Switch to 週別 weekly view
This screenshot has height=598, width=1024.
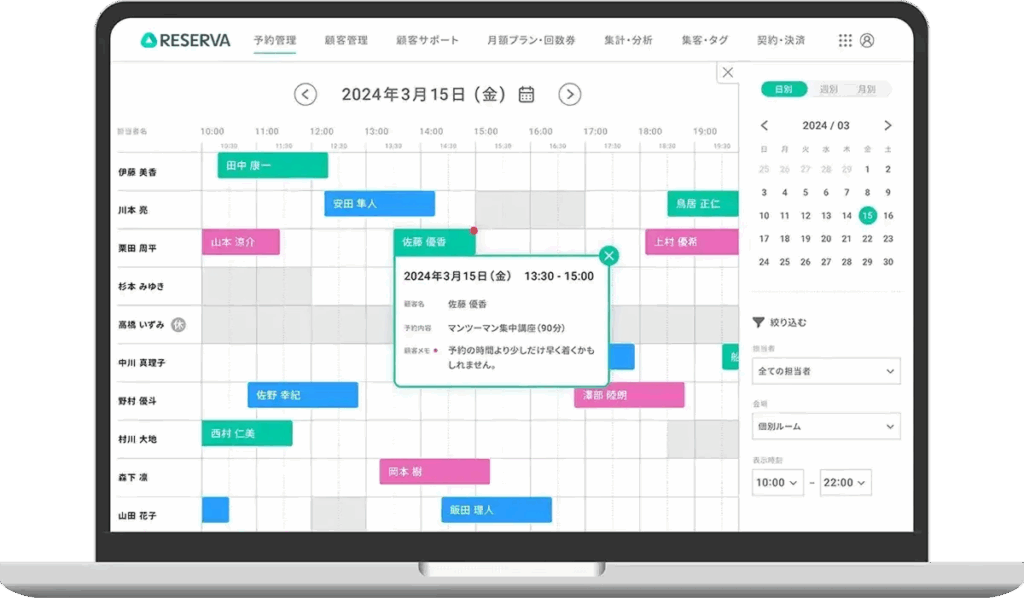[x=828, y=89]
